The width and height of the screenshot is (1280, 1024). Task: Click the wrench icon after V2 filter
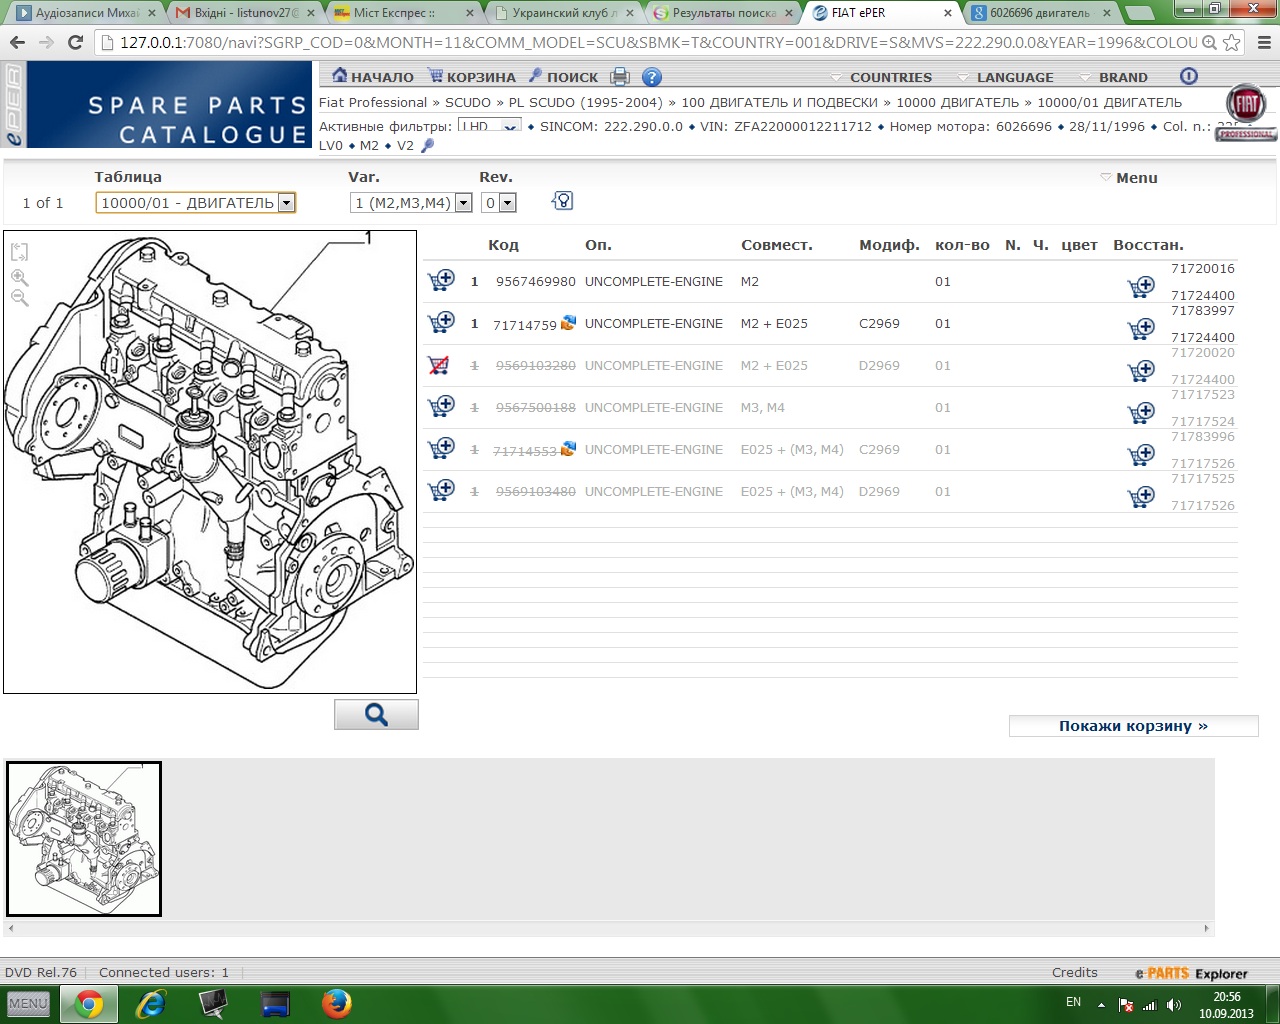coord(428,146)
